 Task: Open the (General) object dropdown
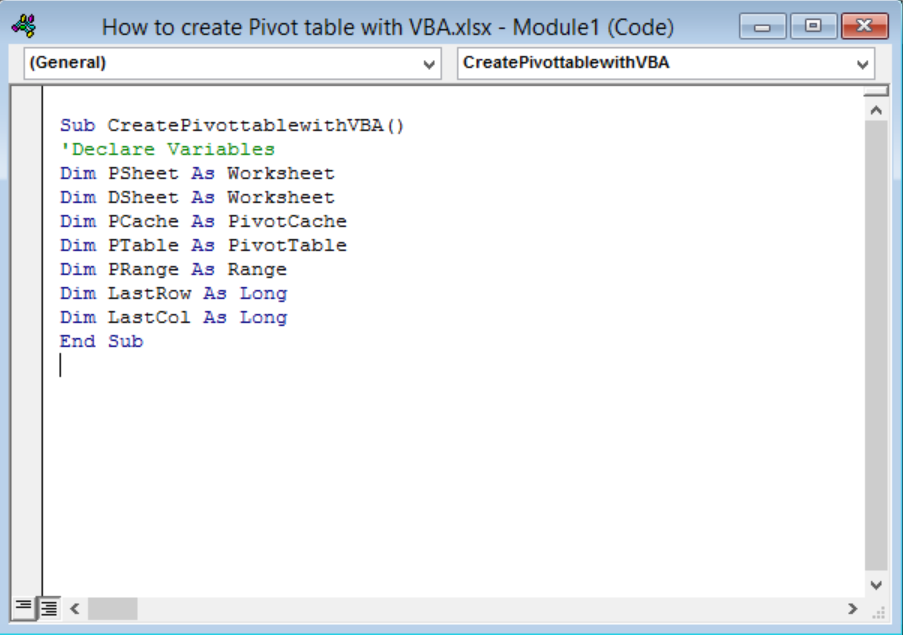tap(430, 63)
